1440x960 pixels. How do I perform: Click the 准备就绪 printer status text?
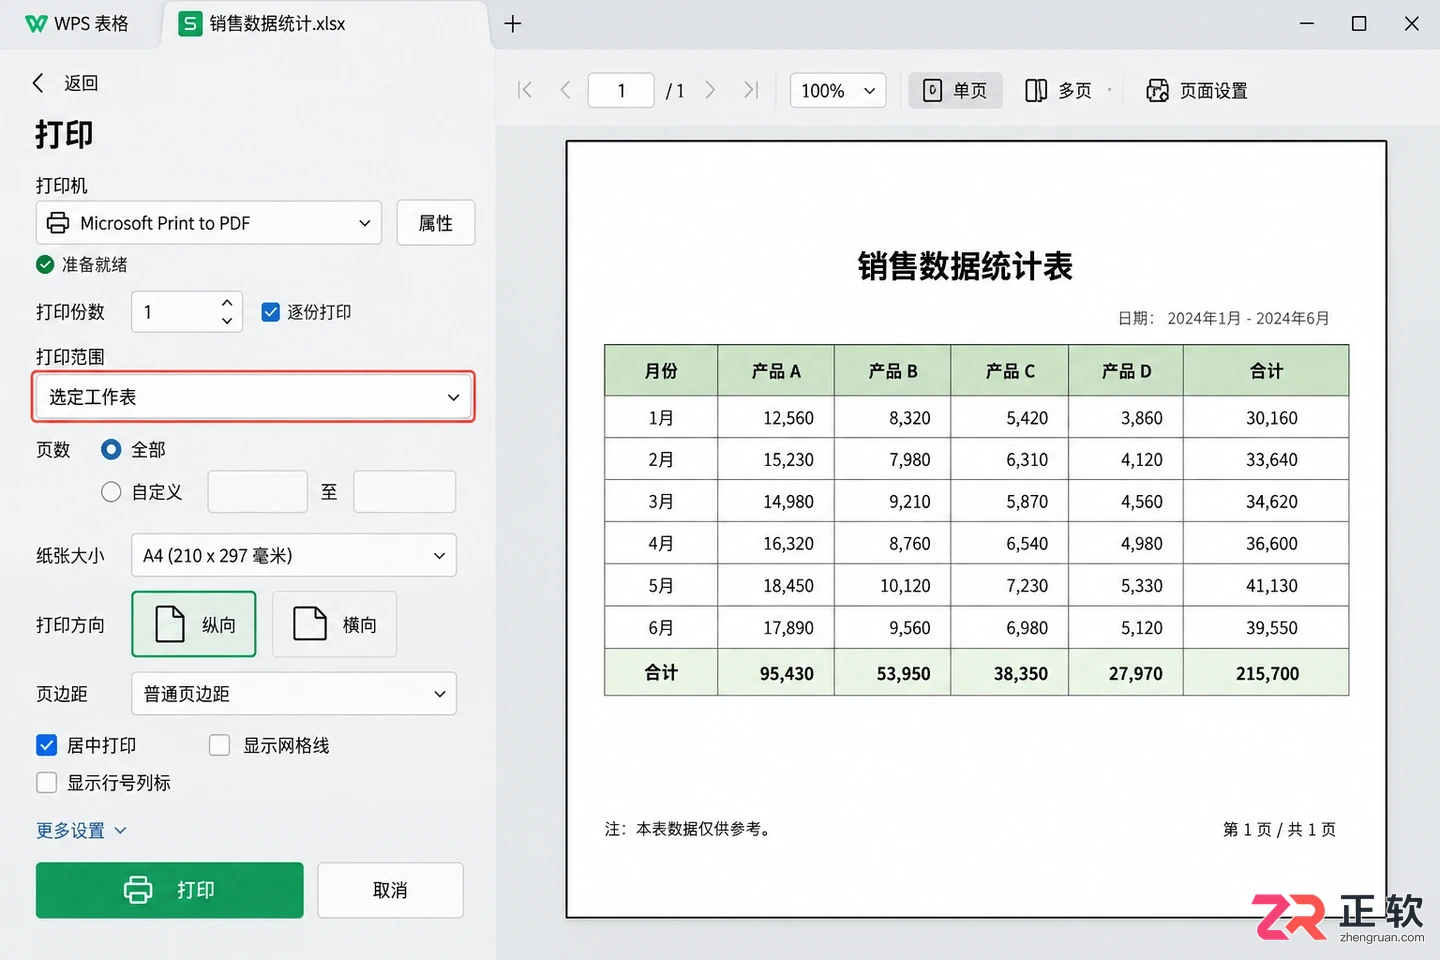(94, 265)
